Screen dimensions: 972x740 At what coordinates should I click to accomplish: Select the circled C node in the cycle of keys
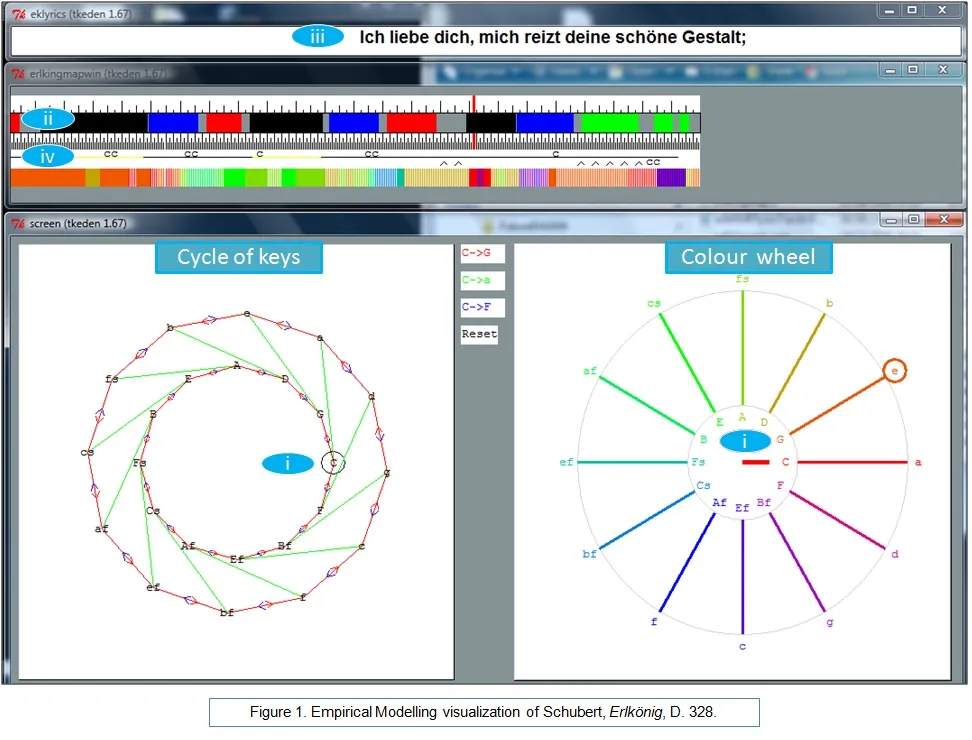pyautogui.click(x=333, y=463)
